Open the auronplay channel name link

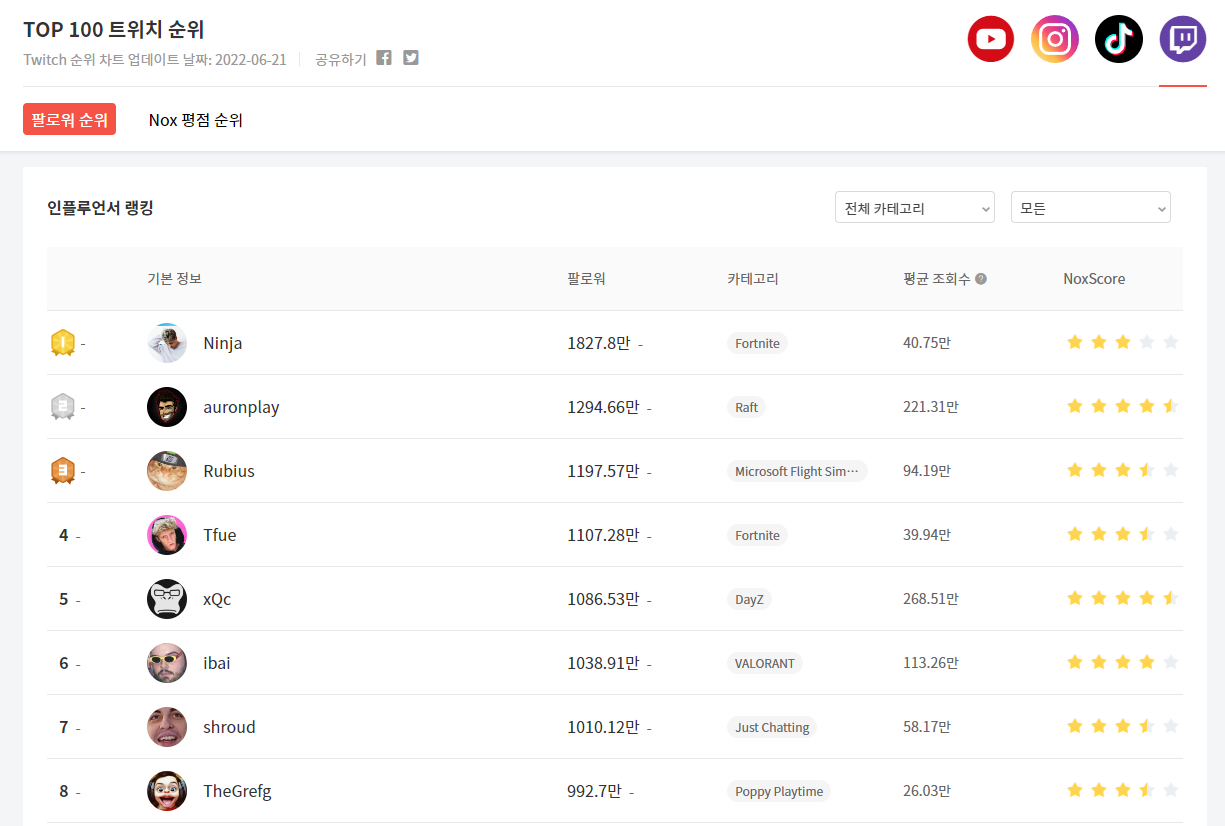point(241,407)
